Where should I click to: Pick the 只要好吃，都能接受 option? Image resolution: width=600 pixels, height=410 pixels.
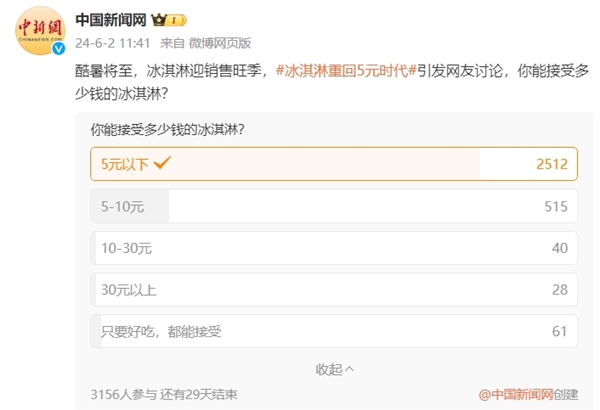tap(334, 331)
